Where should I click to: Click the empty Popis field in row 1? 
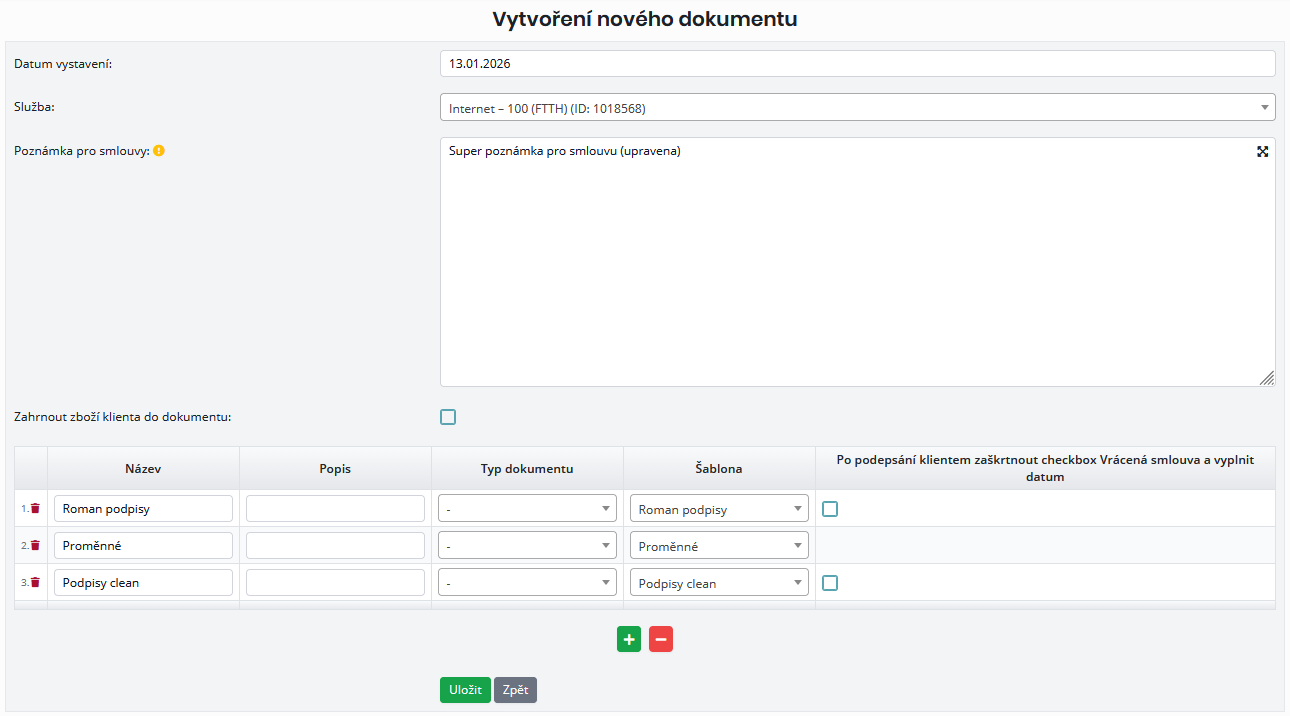(x=335, y=509)
